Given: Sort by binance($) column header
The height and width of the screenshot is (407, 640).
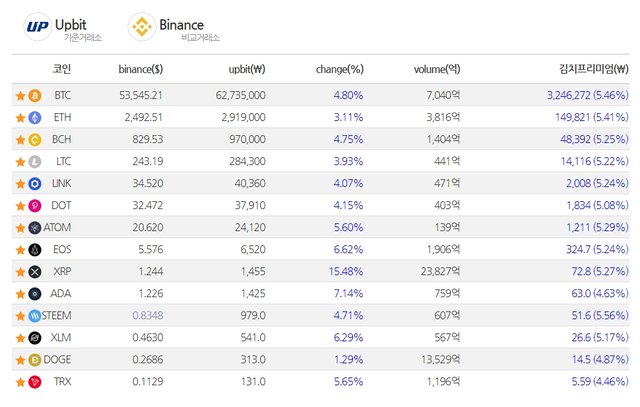Looking at the screenshot, I should coord(141,69).
